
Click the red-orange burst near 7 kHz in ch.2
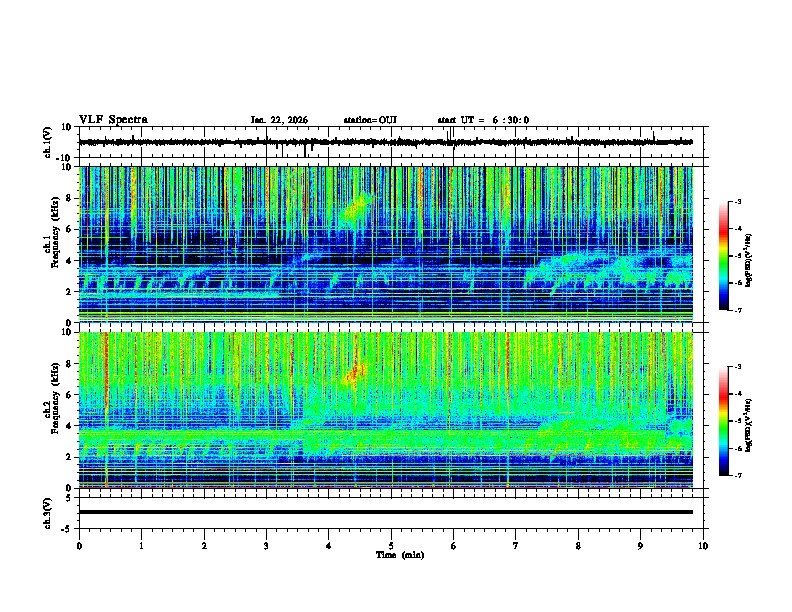[355, 374]
